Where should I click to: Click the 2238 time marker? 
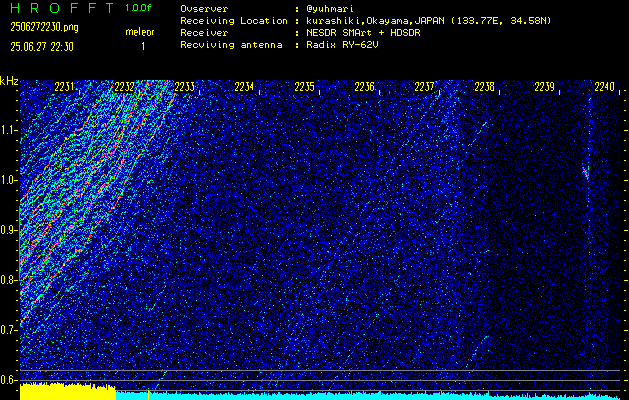(485, 87)
